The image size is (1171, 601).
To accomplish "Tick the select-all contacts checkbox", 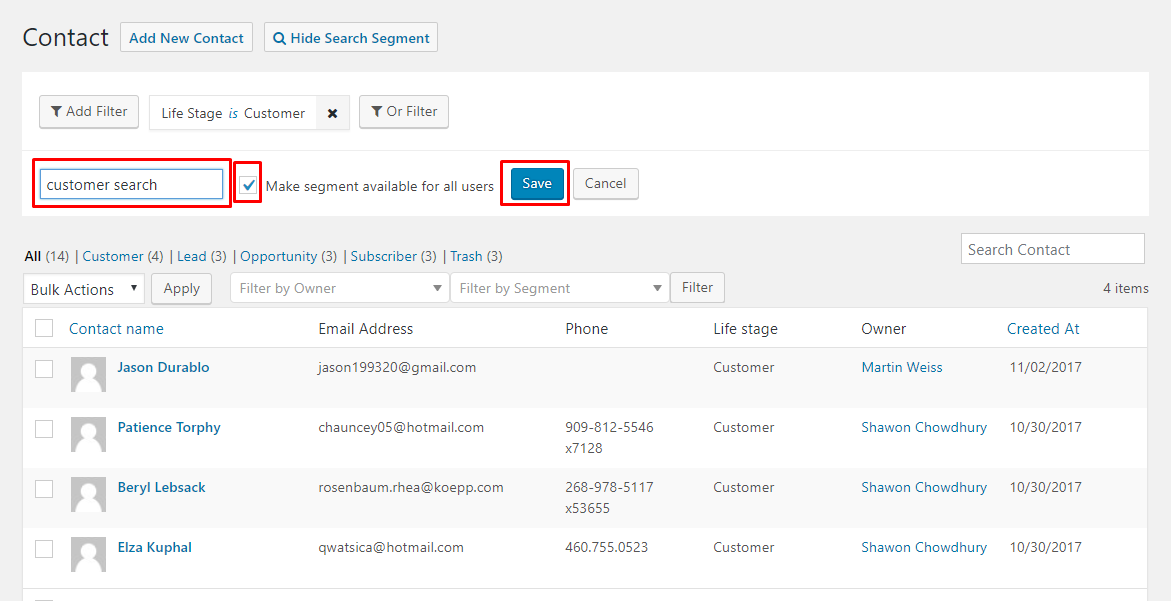I will (x=44, y=328).
